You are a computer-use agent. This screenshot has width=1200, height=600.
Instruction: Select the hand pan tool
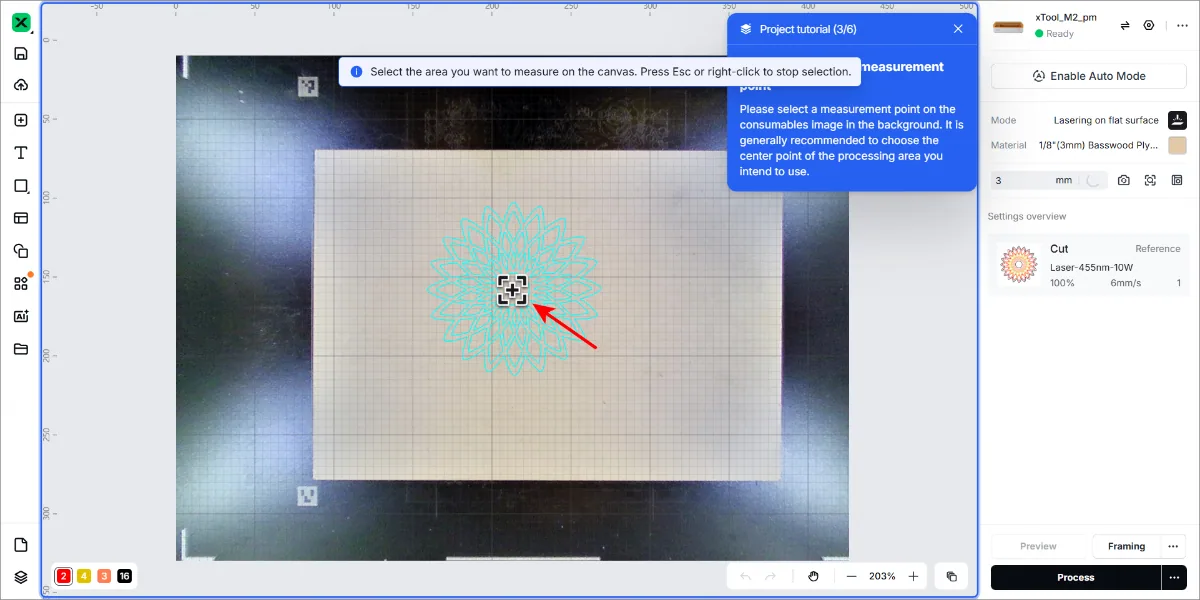(814, 576)
